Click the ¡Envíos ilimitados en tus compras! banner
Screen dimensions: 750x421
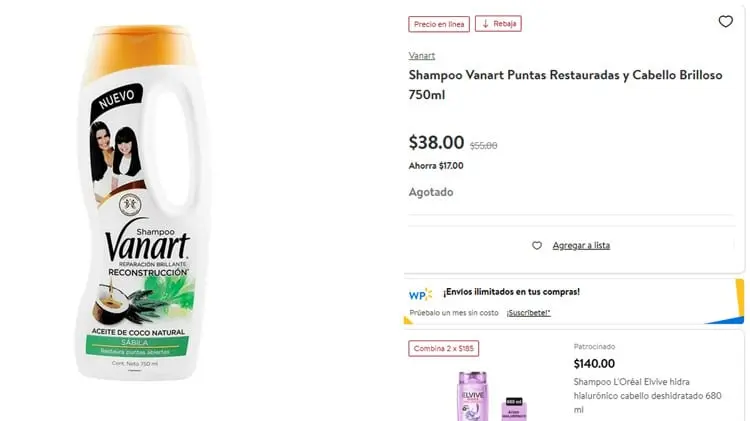(574, 301)
